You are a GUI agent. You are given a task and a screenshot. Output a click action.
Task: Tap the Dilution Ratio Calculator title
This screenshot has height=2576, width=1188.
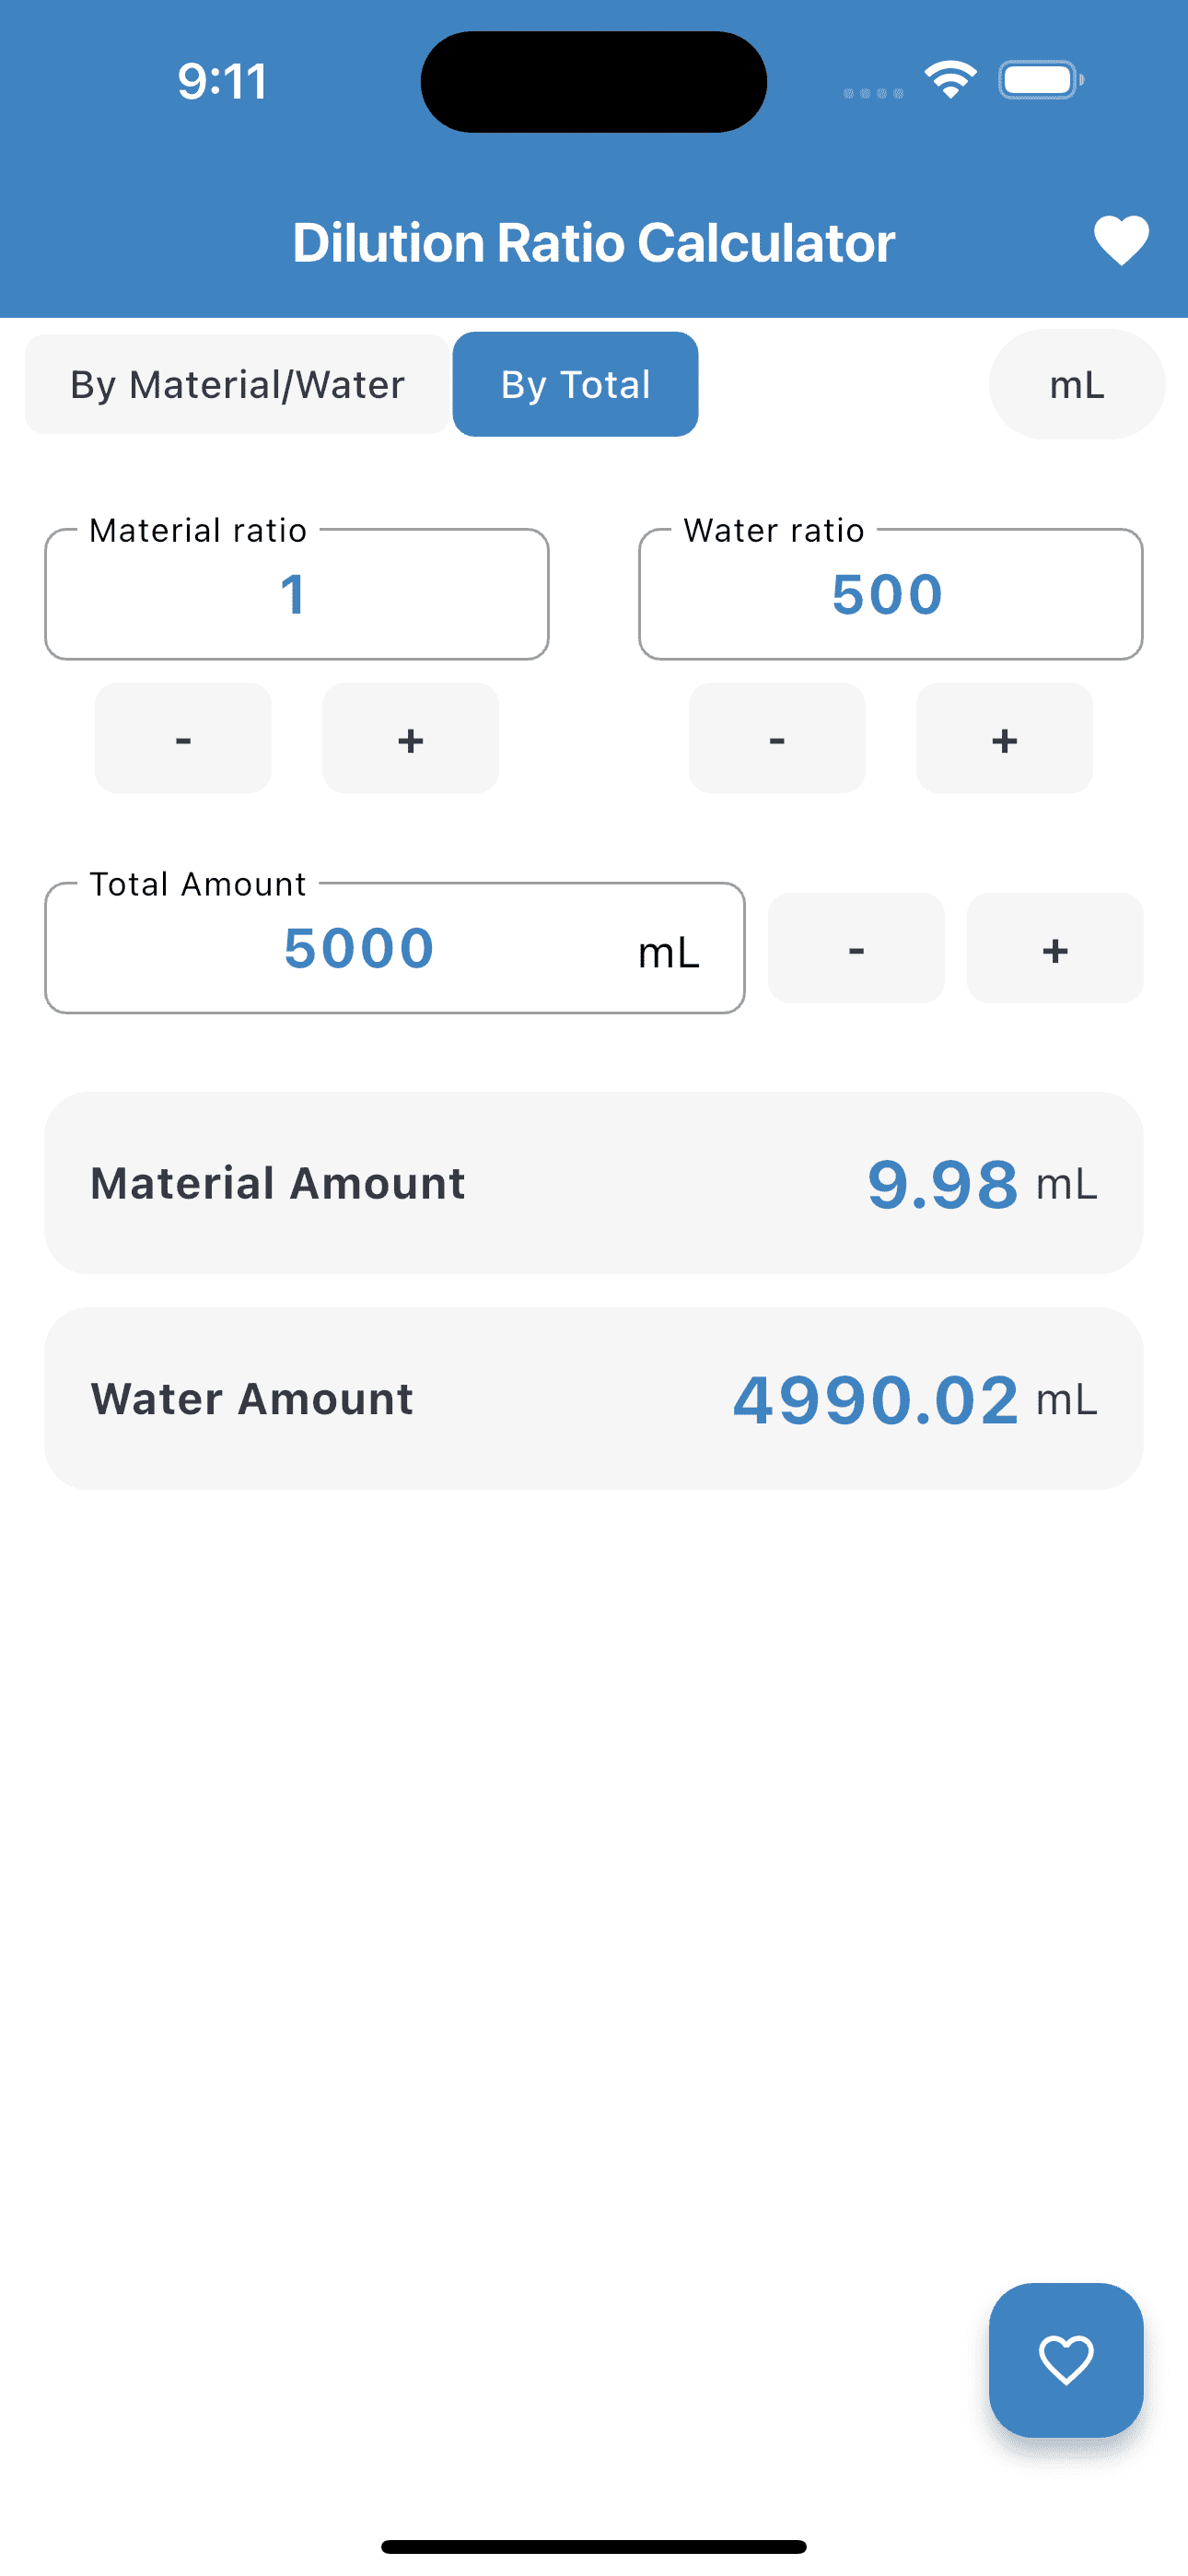(594, 243)
